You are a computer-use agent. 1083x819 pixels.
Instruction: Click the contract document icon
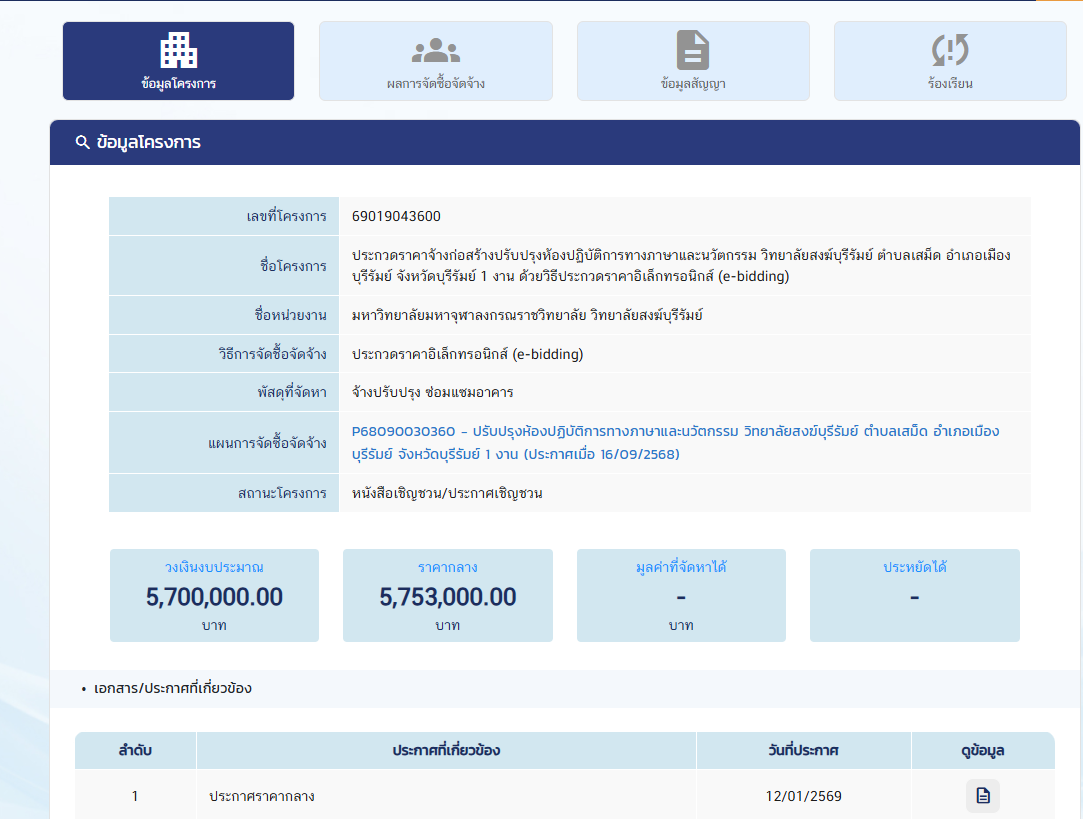coord(692,49)
